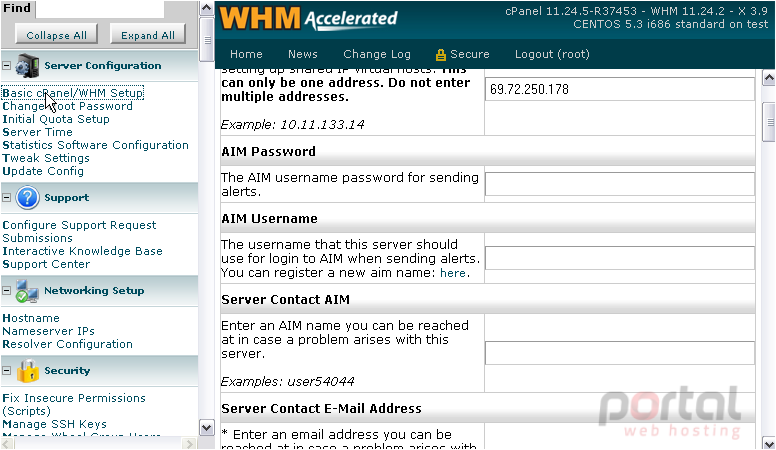This screenshot has width=776, height=450.
Task: Click the sidebar horizontal scroll right arrow
Action: pos(190,444)
